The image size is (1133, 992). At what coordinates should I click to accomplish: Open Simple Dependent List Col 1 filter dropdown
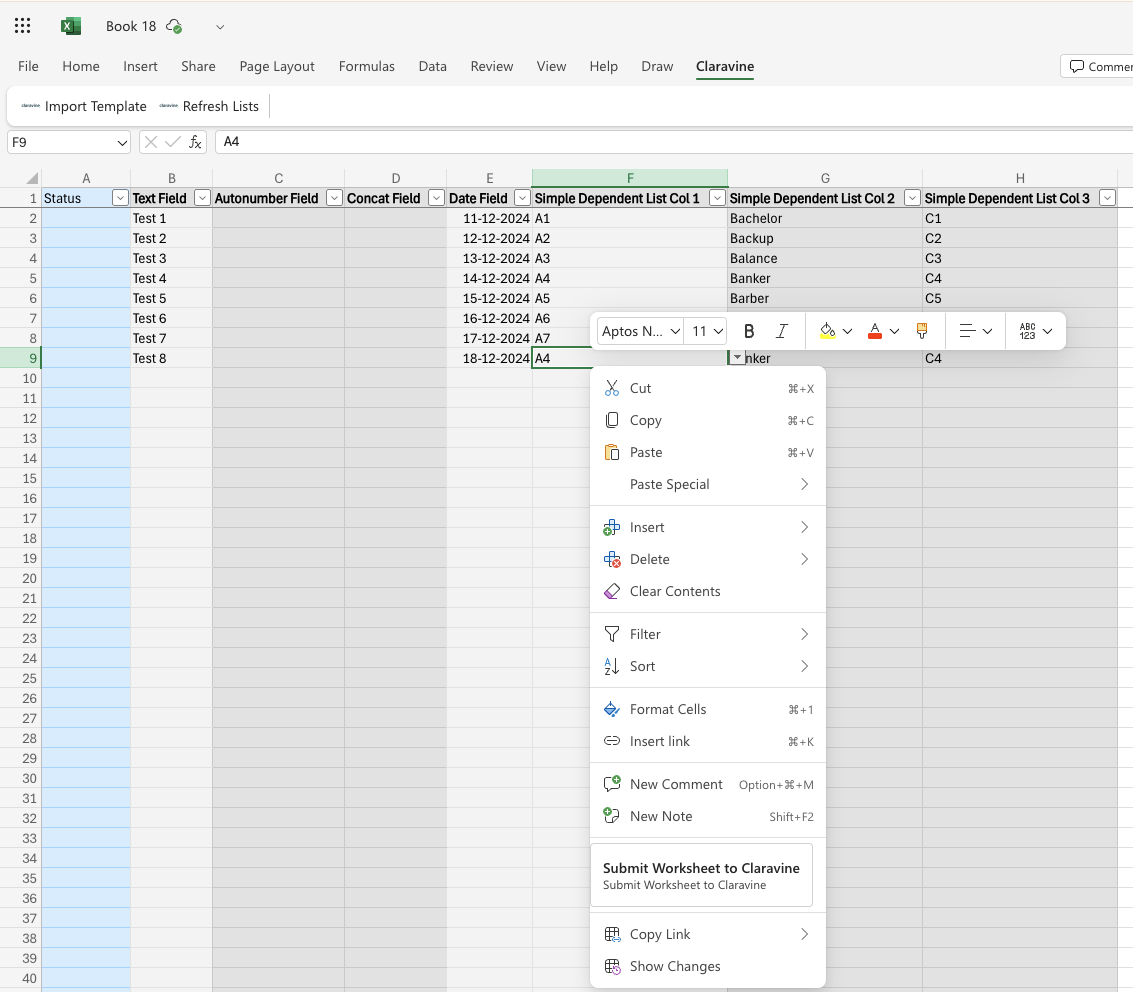[x=717, y=198]
